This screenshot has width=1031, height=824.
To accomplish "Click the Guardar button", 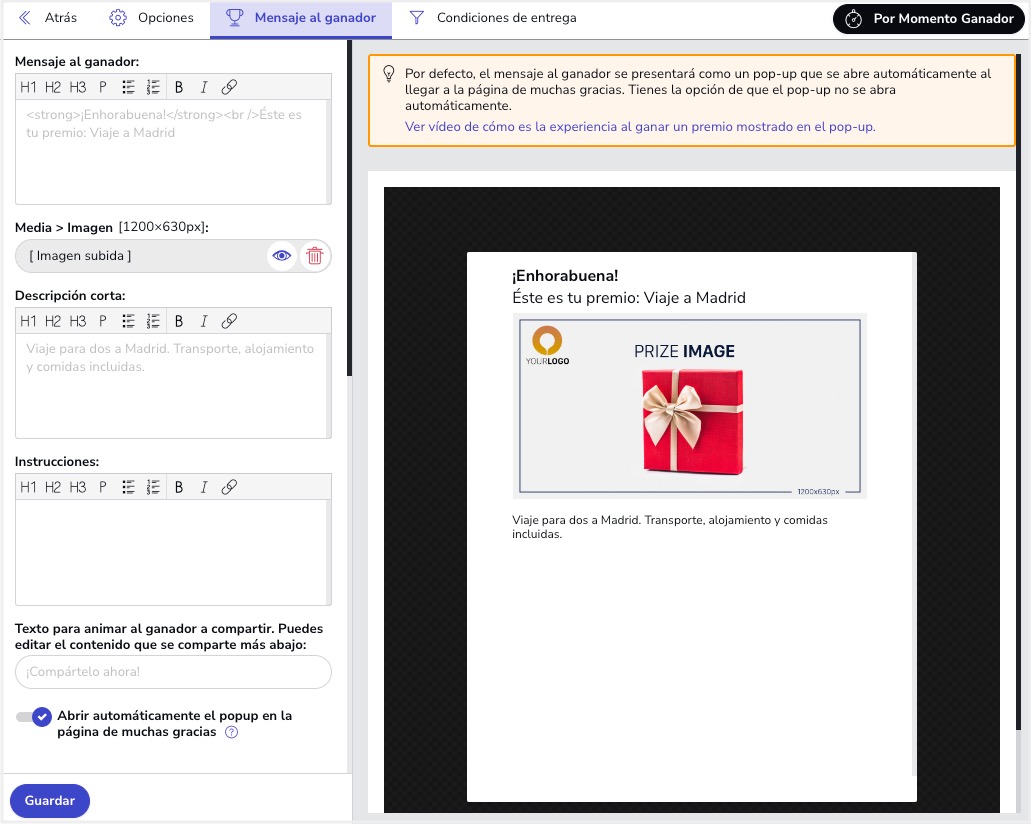I will 50,801.
